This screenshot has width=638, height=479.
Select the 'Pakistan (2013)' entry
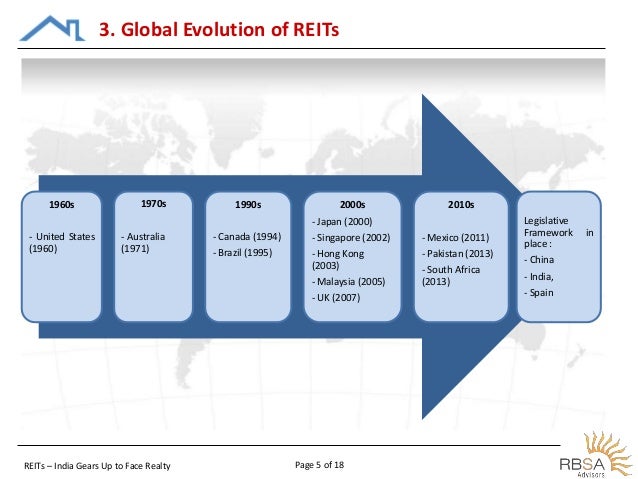click(x=457, y=254)
